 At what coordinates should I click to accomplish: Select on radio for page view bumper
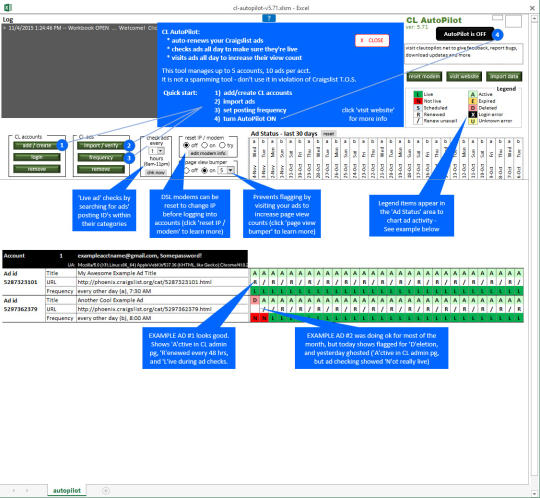[205, 170]
